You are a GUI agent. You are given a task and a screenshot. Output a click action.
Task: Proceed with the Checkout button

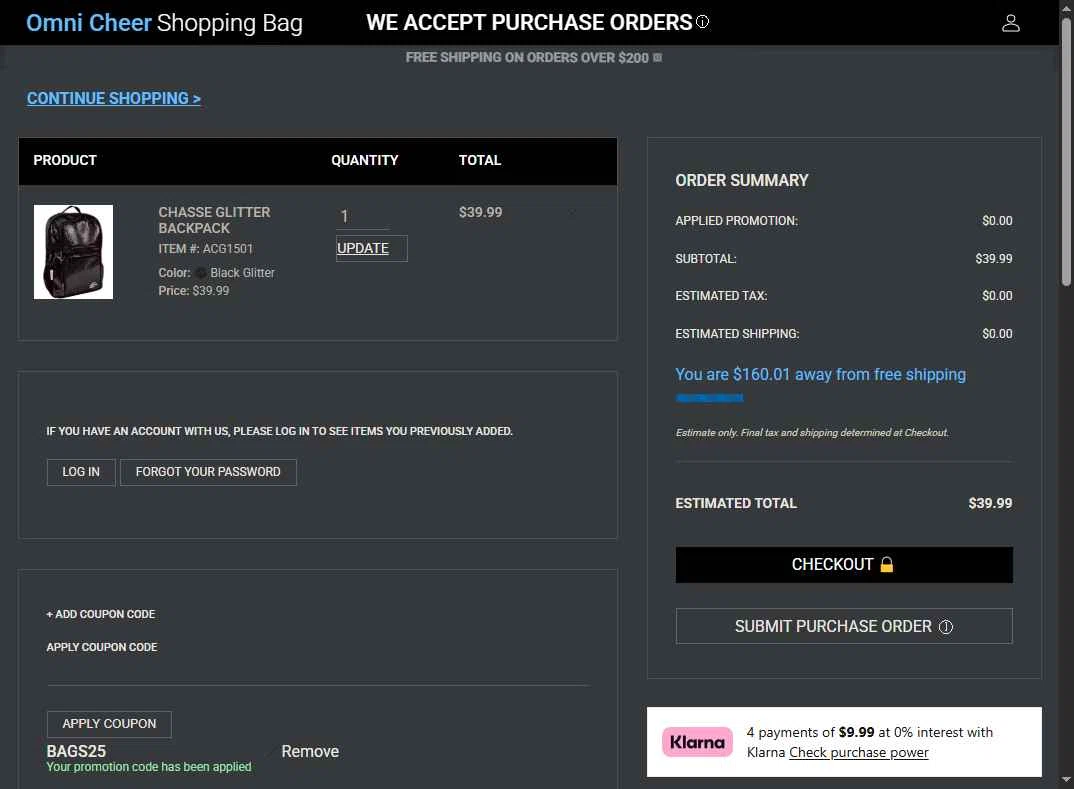[844, 565]
